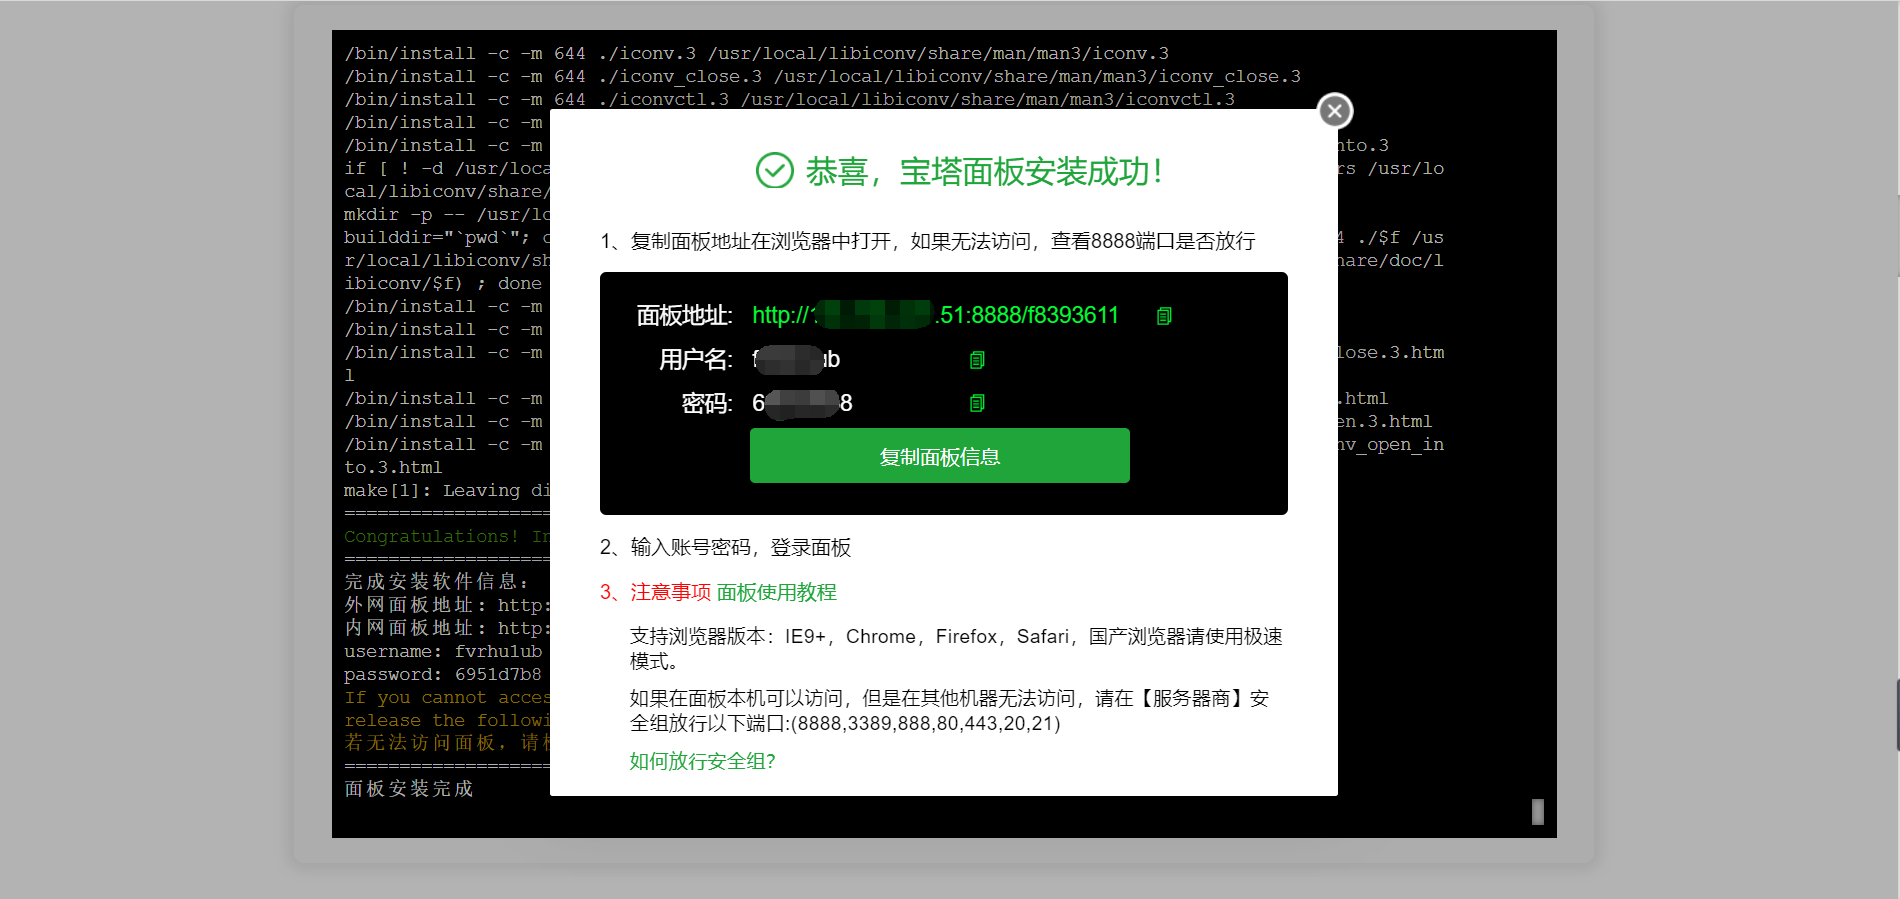Click the 'release the followi' terminal line
The width and height of the screenshot is (1900, 899).
point(447,720)
